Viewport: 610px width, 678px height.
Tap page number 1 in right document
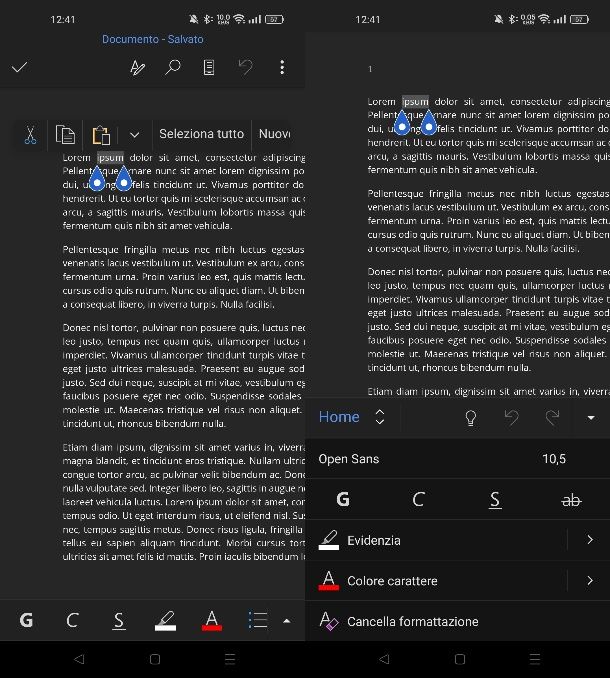pyautogui.click(x=370, y=69)
